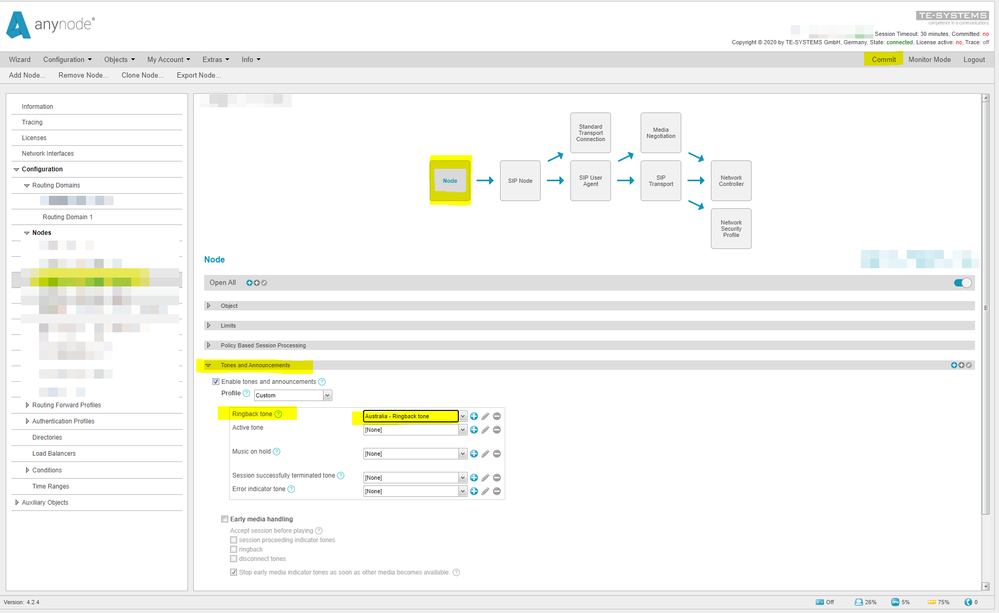999x613 pixels.
Task: Add a new Active tone object
Action: (474, 430)
